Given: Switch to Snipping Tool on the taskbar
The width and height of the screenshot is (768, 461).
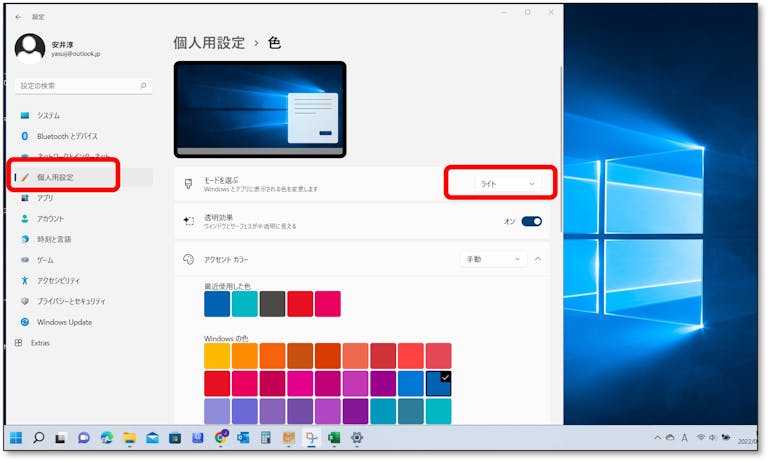Looking at the screenshot, I should click(x=312, y=438).
